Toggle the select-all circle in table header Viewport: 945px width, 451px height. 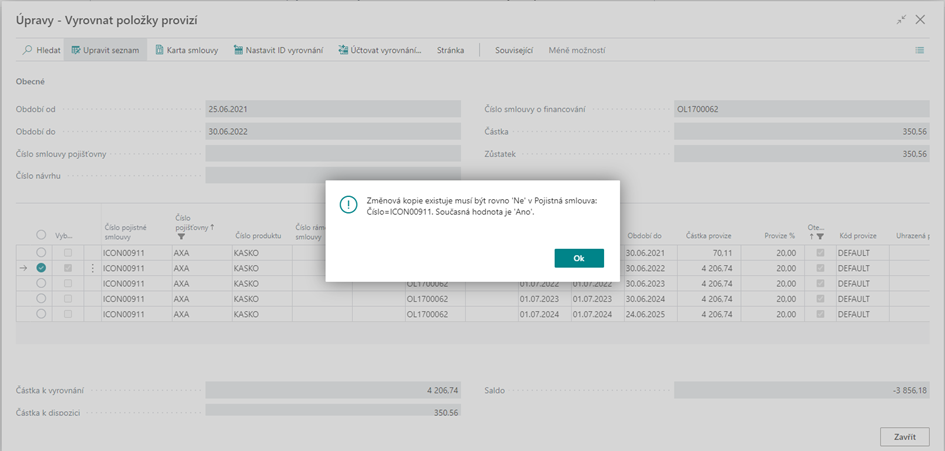click(x=41, y=236)
